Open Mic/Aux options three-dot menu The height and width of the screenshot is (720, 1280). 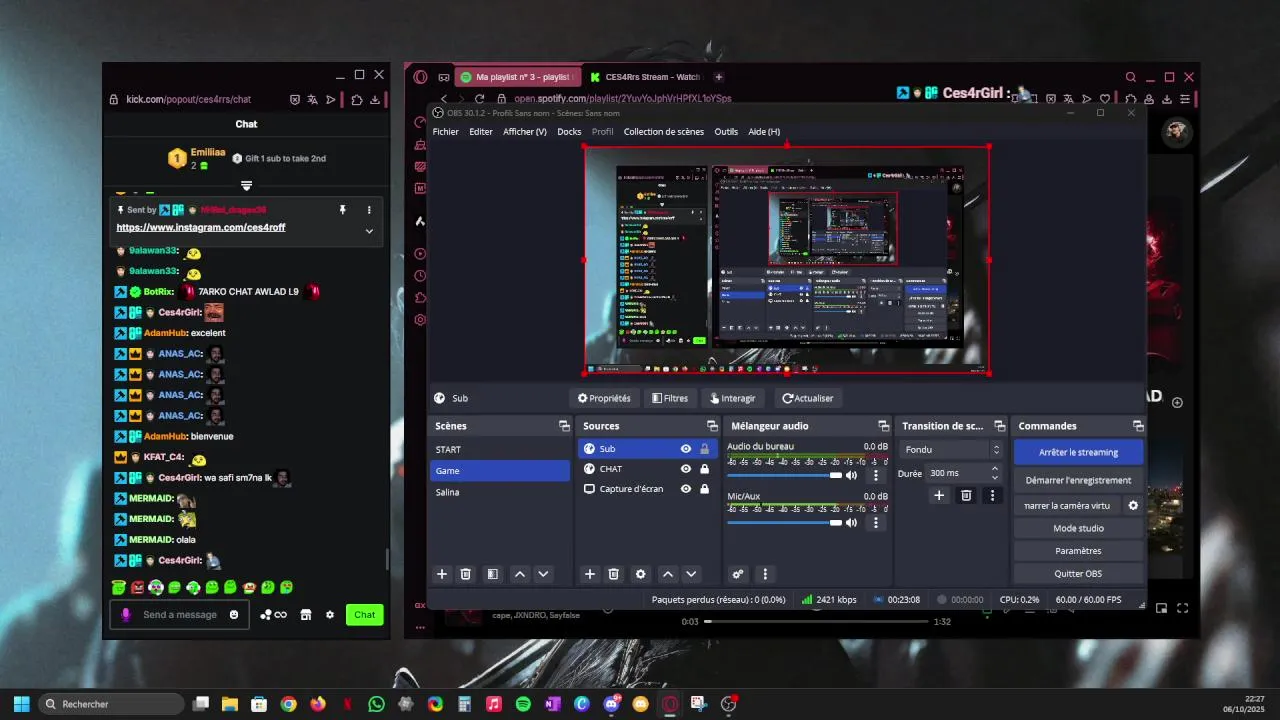876,522
